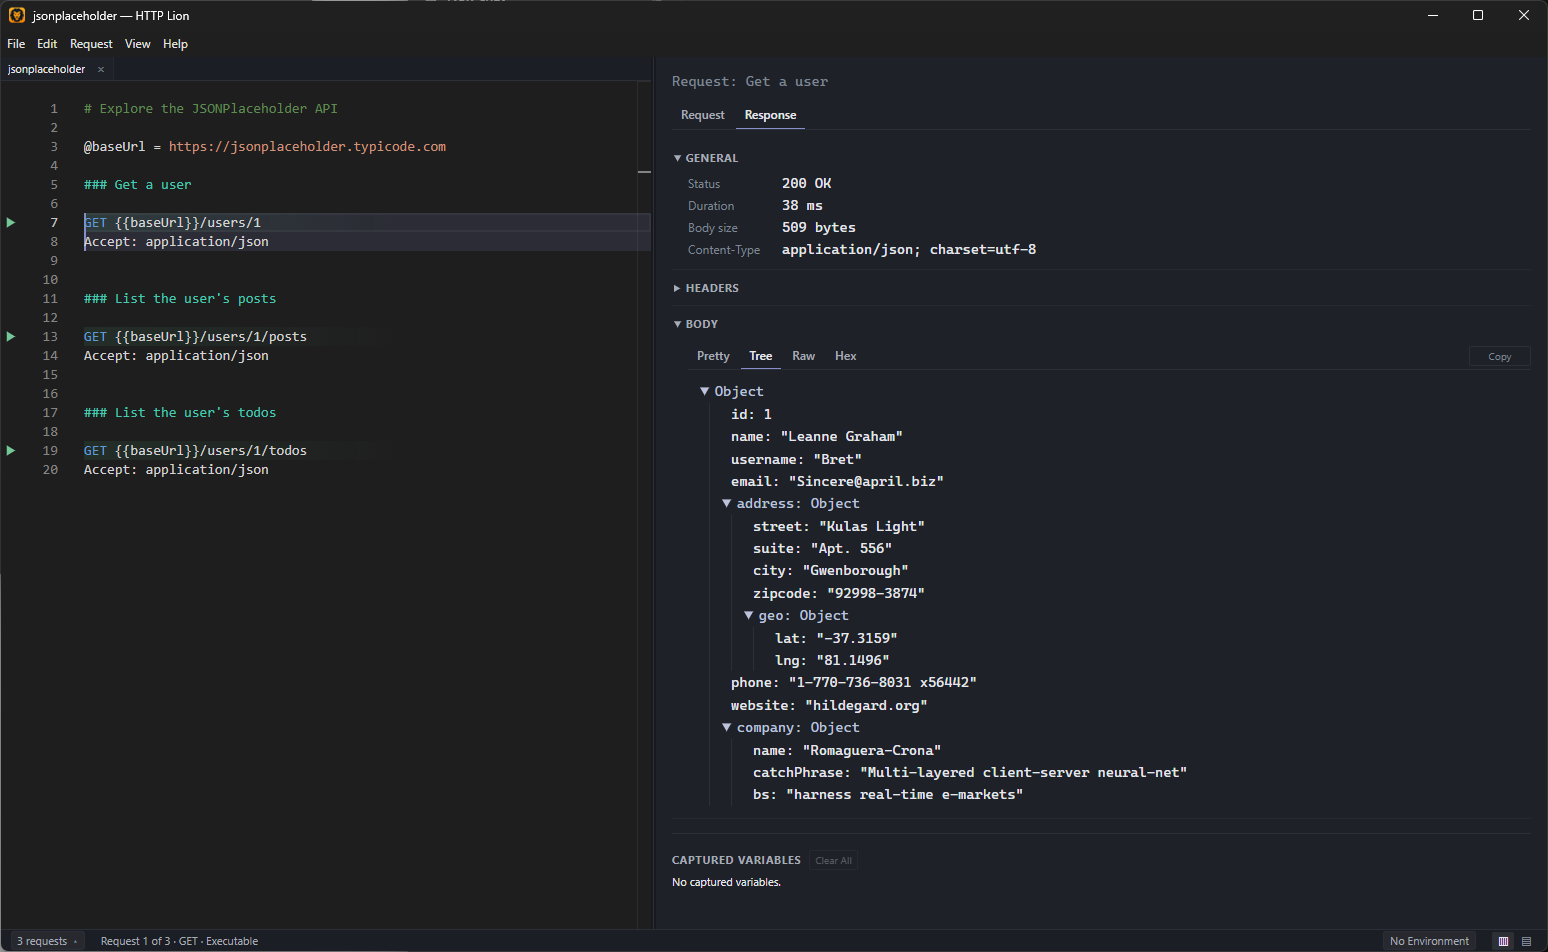Switch to side-by-side column layout
Screen dimensions: 1548x952
pyautogui.click(x=1503, y=941)
